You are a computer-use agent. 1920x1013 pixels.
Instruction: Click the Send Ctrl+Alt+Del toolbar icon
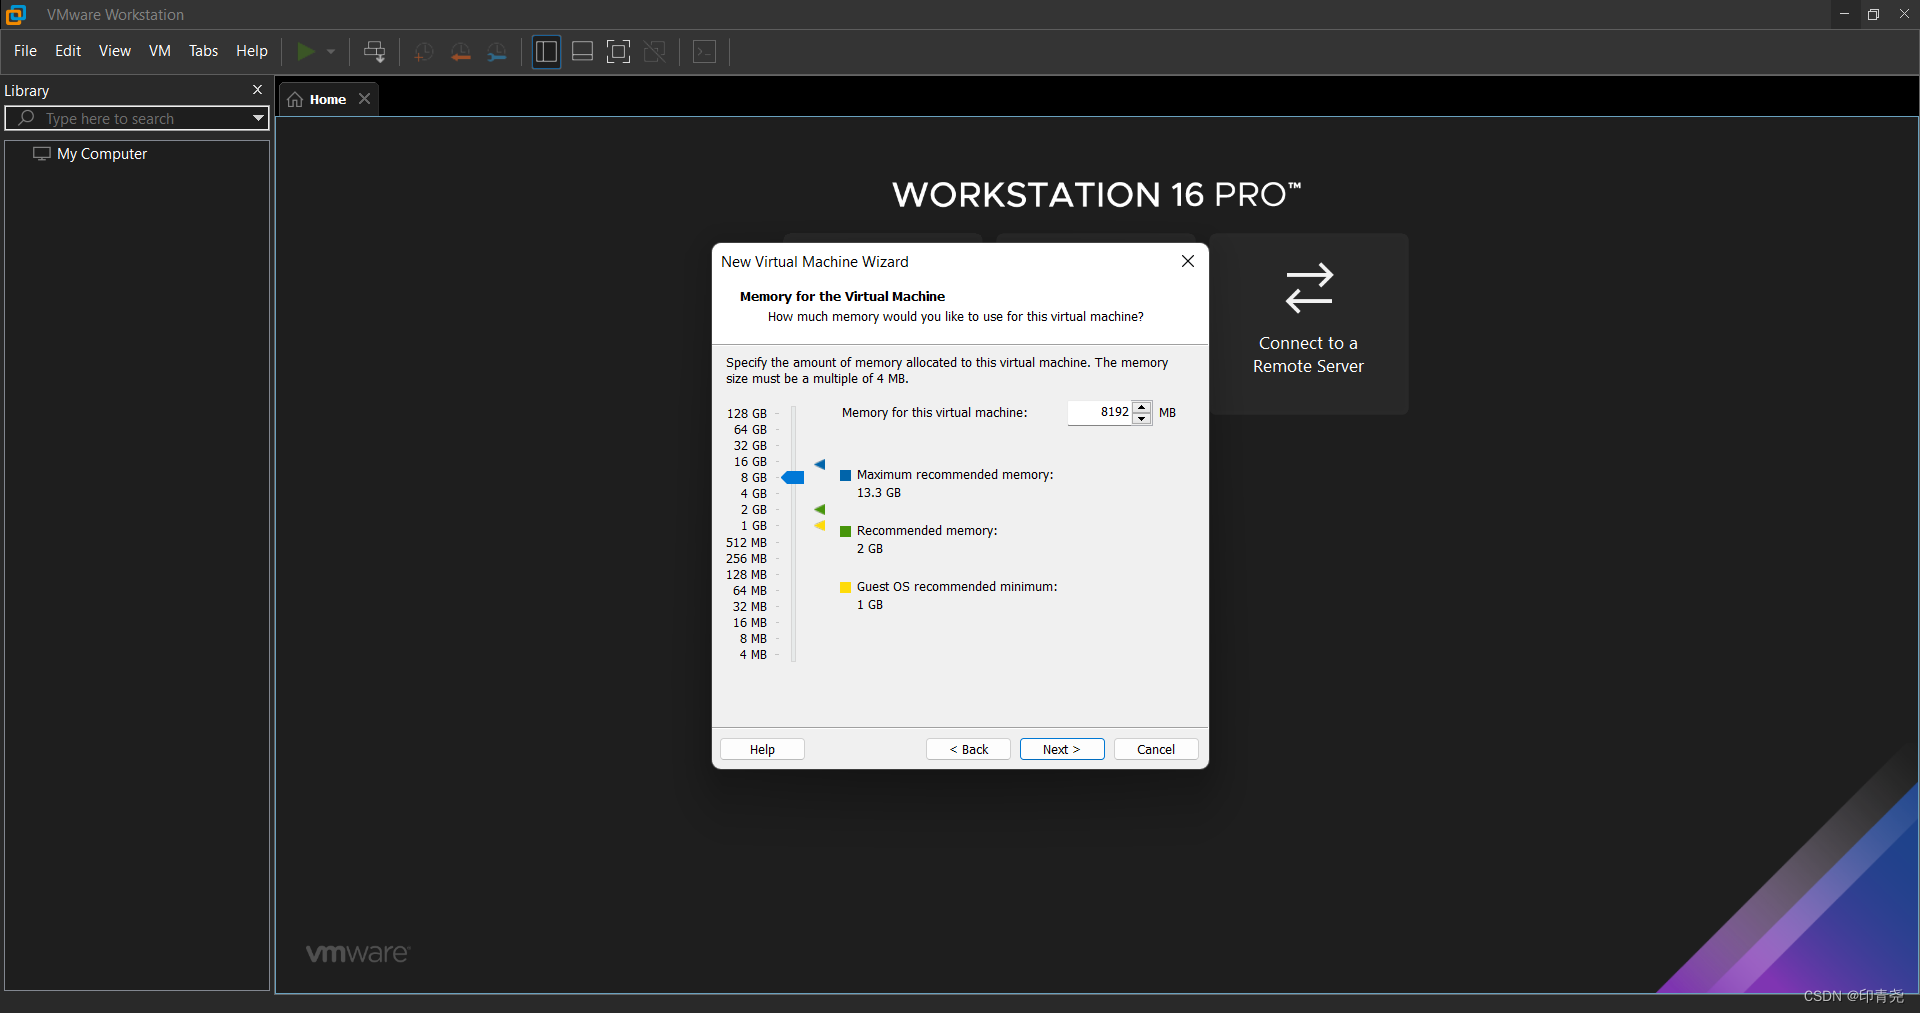(375, 52)
